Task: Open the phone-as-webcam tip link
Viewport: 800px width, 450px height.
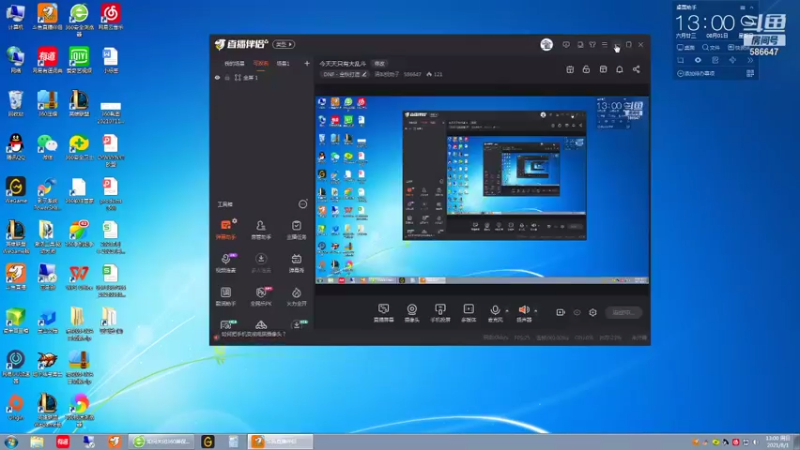Action: [254, 334]
